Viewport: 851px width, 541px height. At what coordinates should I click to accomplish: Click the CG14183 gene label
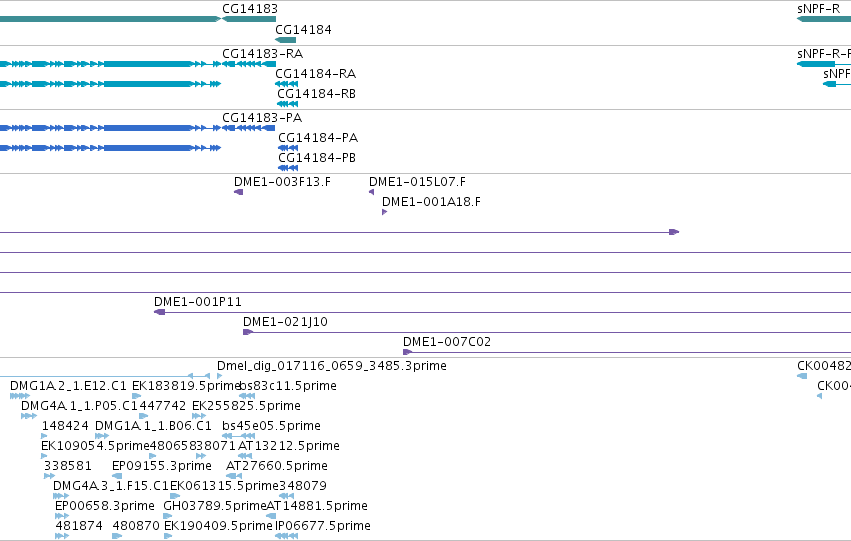pyautogui.click(x=250, y=9)
